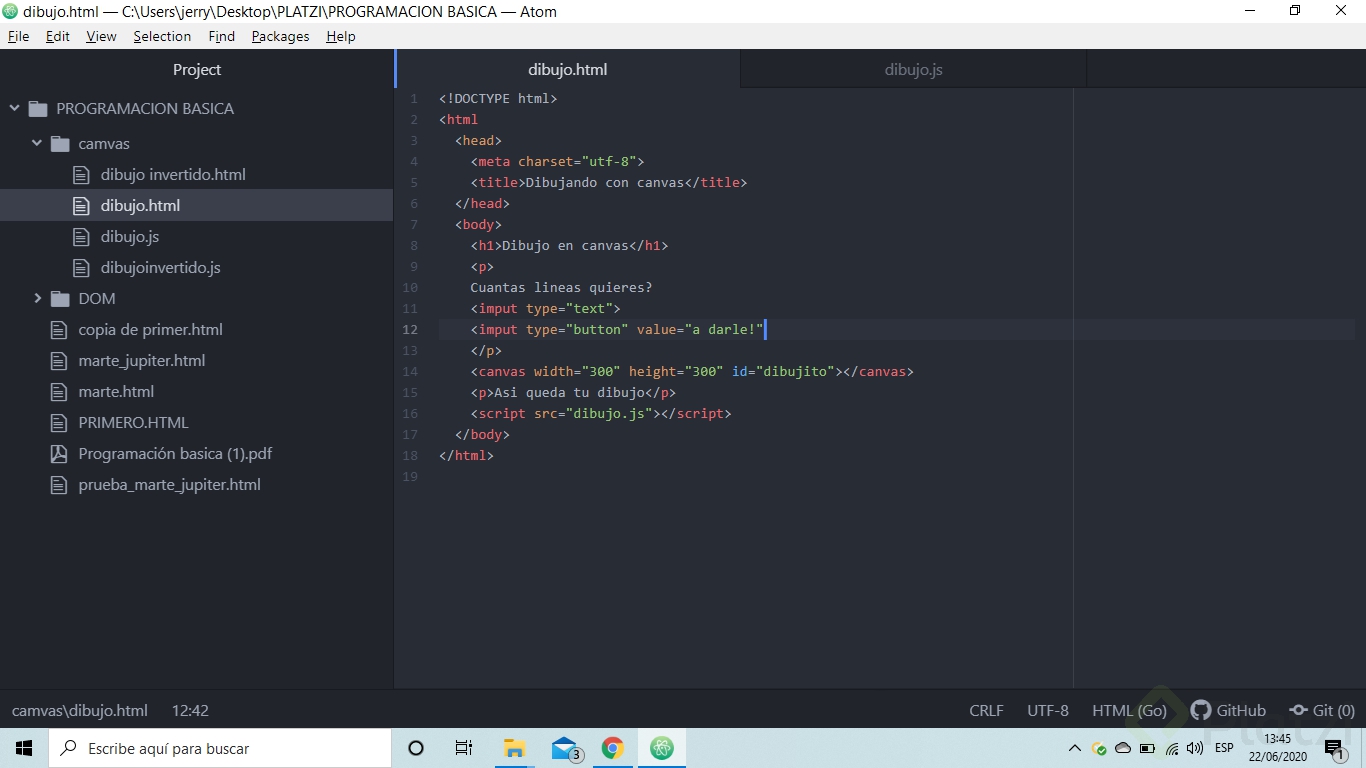Viewport: 1366px width, 768px height.
Task: Open the Mail app on taskbar
Action: (x=566, y=748)
